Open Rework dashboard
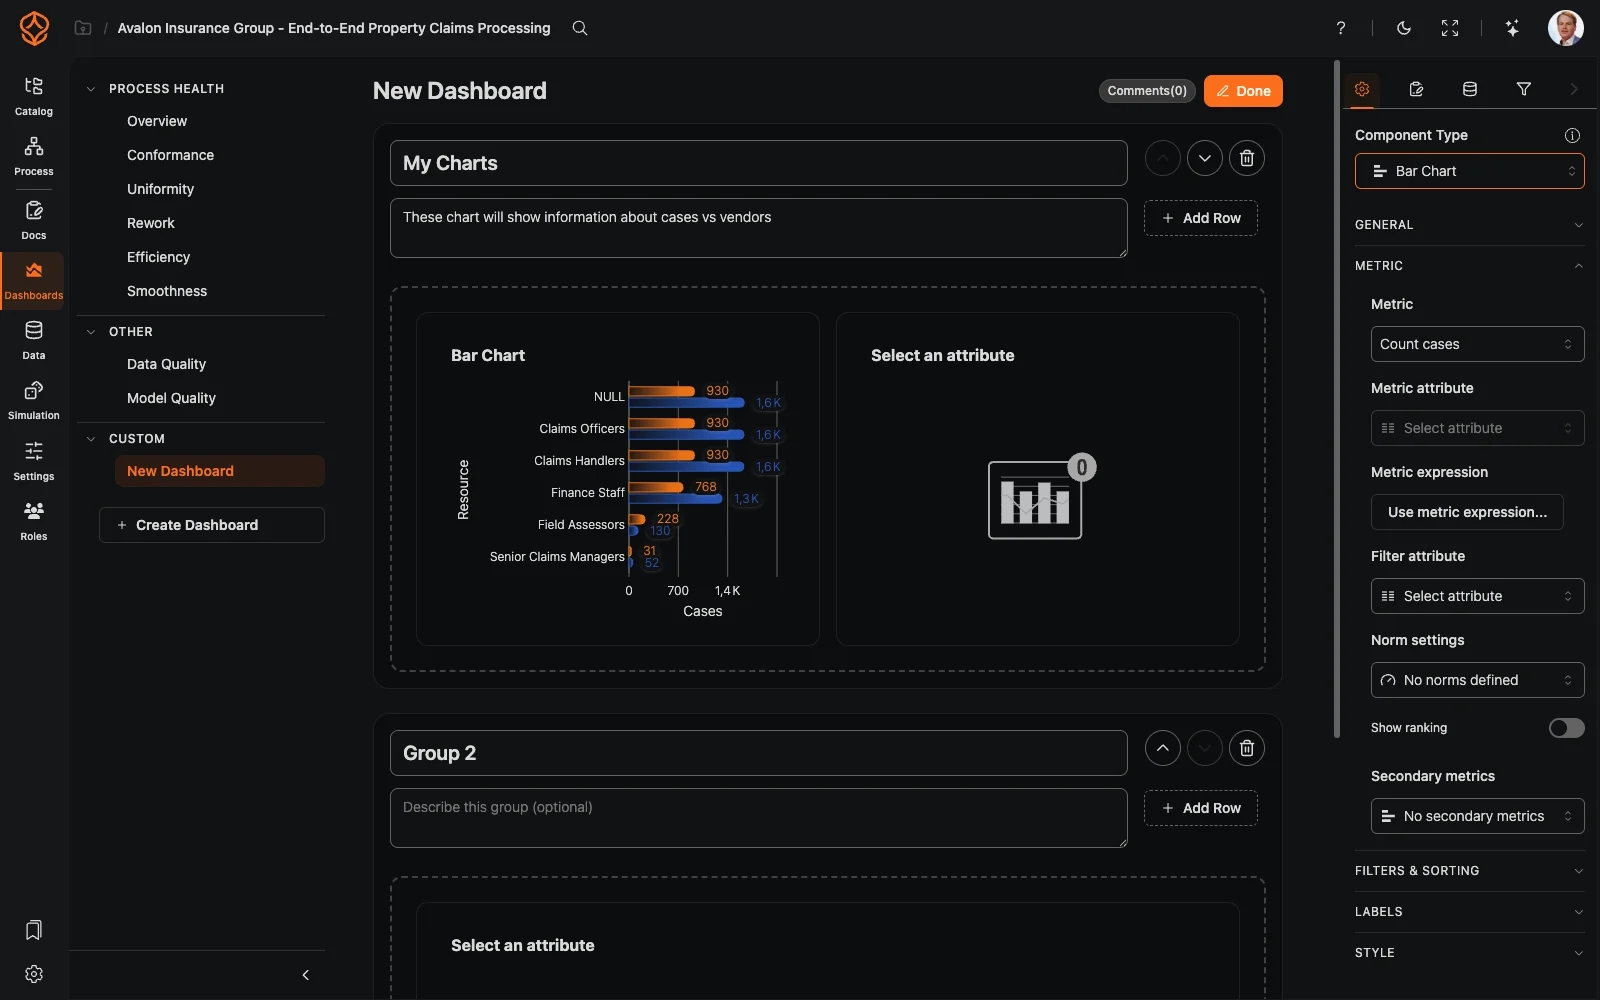 (x=150, y=223)
